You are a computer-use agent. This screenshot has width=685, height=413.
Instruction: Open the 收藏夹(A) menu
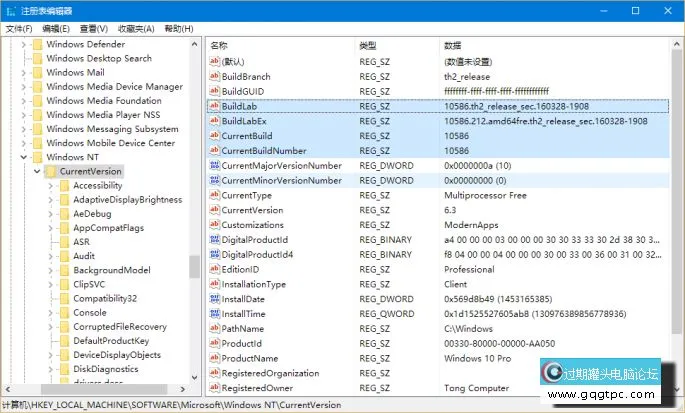coord(138,29)
